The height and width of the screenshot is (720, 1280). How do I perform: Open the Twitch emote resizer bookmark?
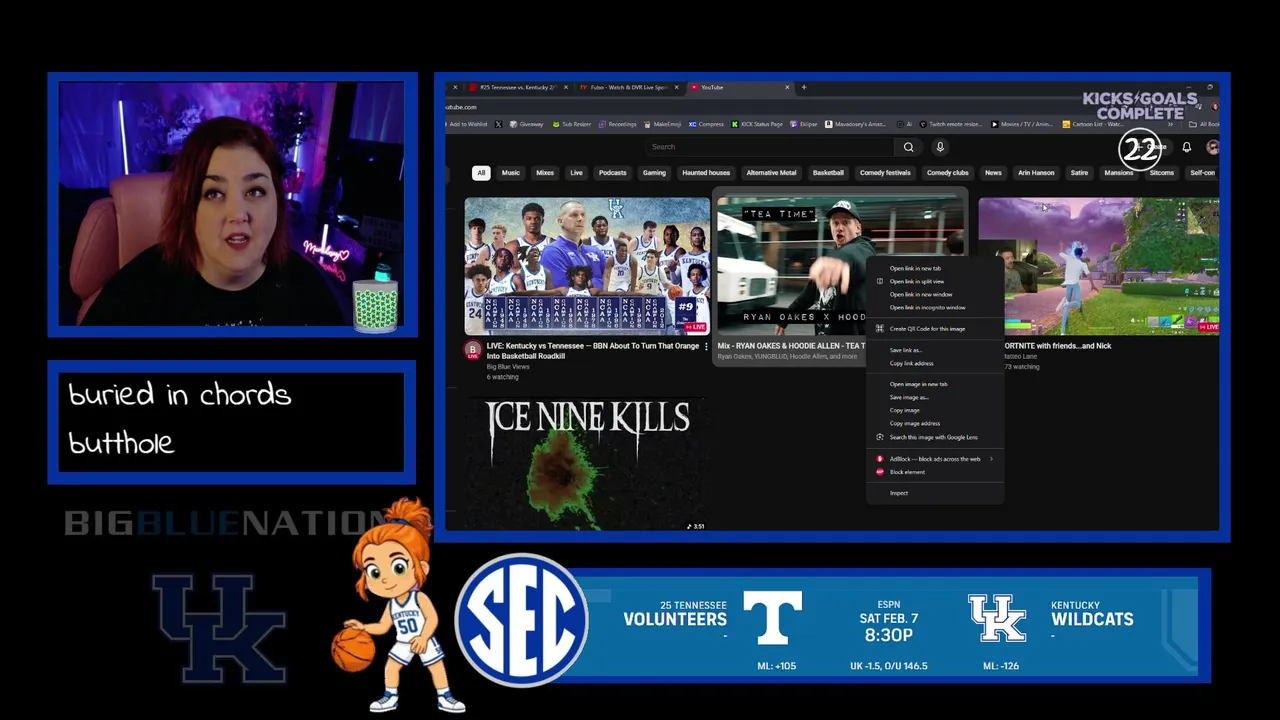tap(951, 124)
